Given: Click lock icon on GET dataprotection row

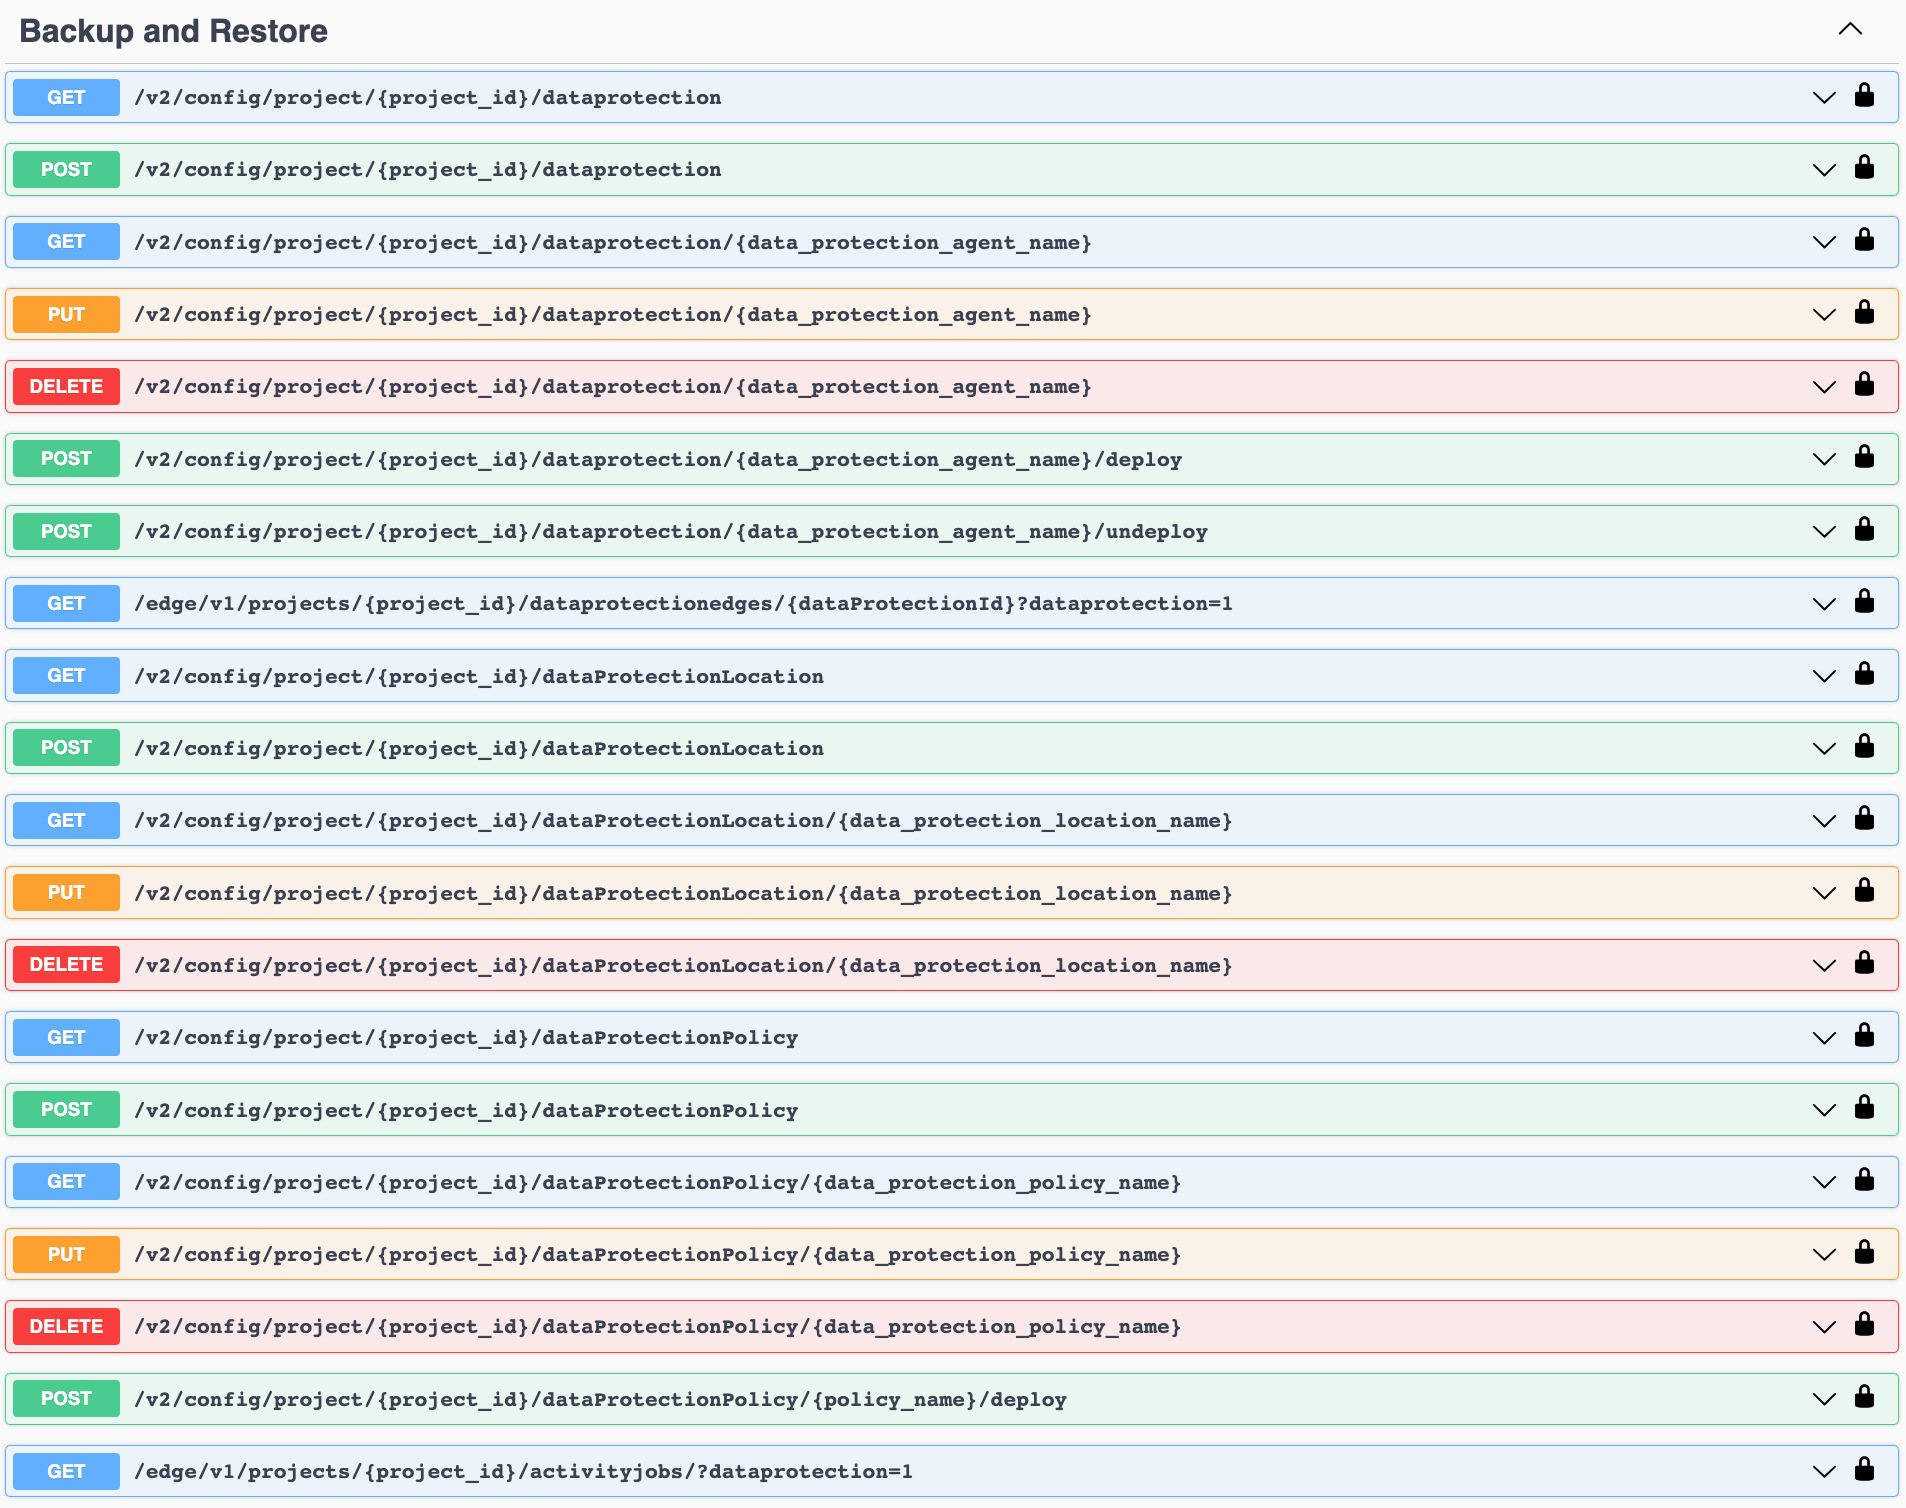Looking at the screenshot, I should pos(1864,95).
